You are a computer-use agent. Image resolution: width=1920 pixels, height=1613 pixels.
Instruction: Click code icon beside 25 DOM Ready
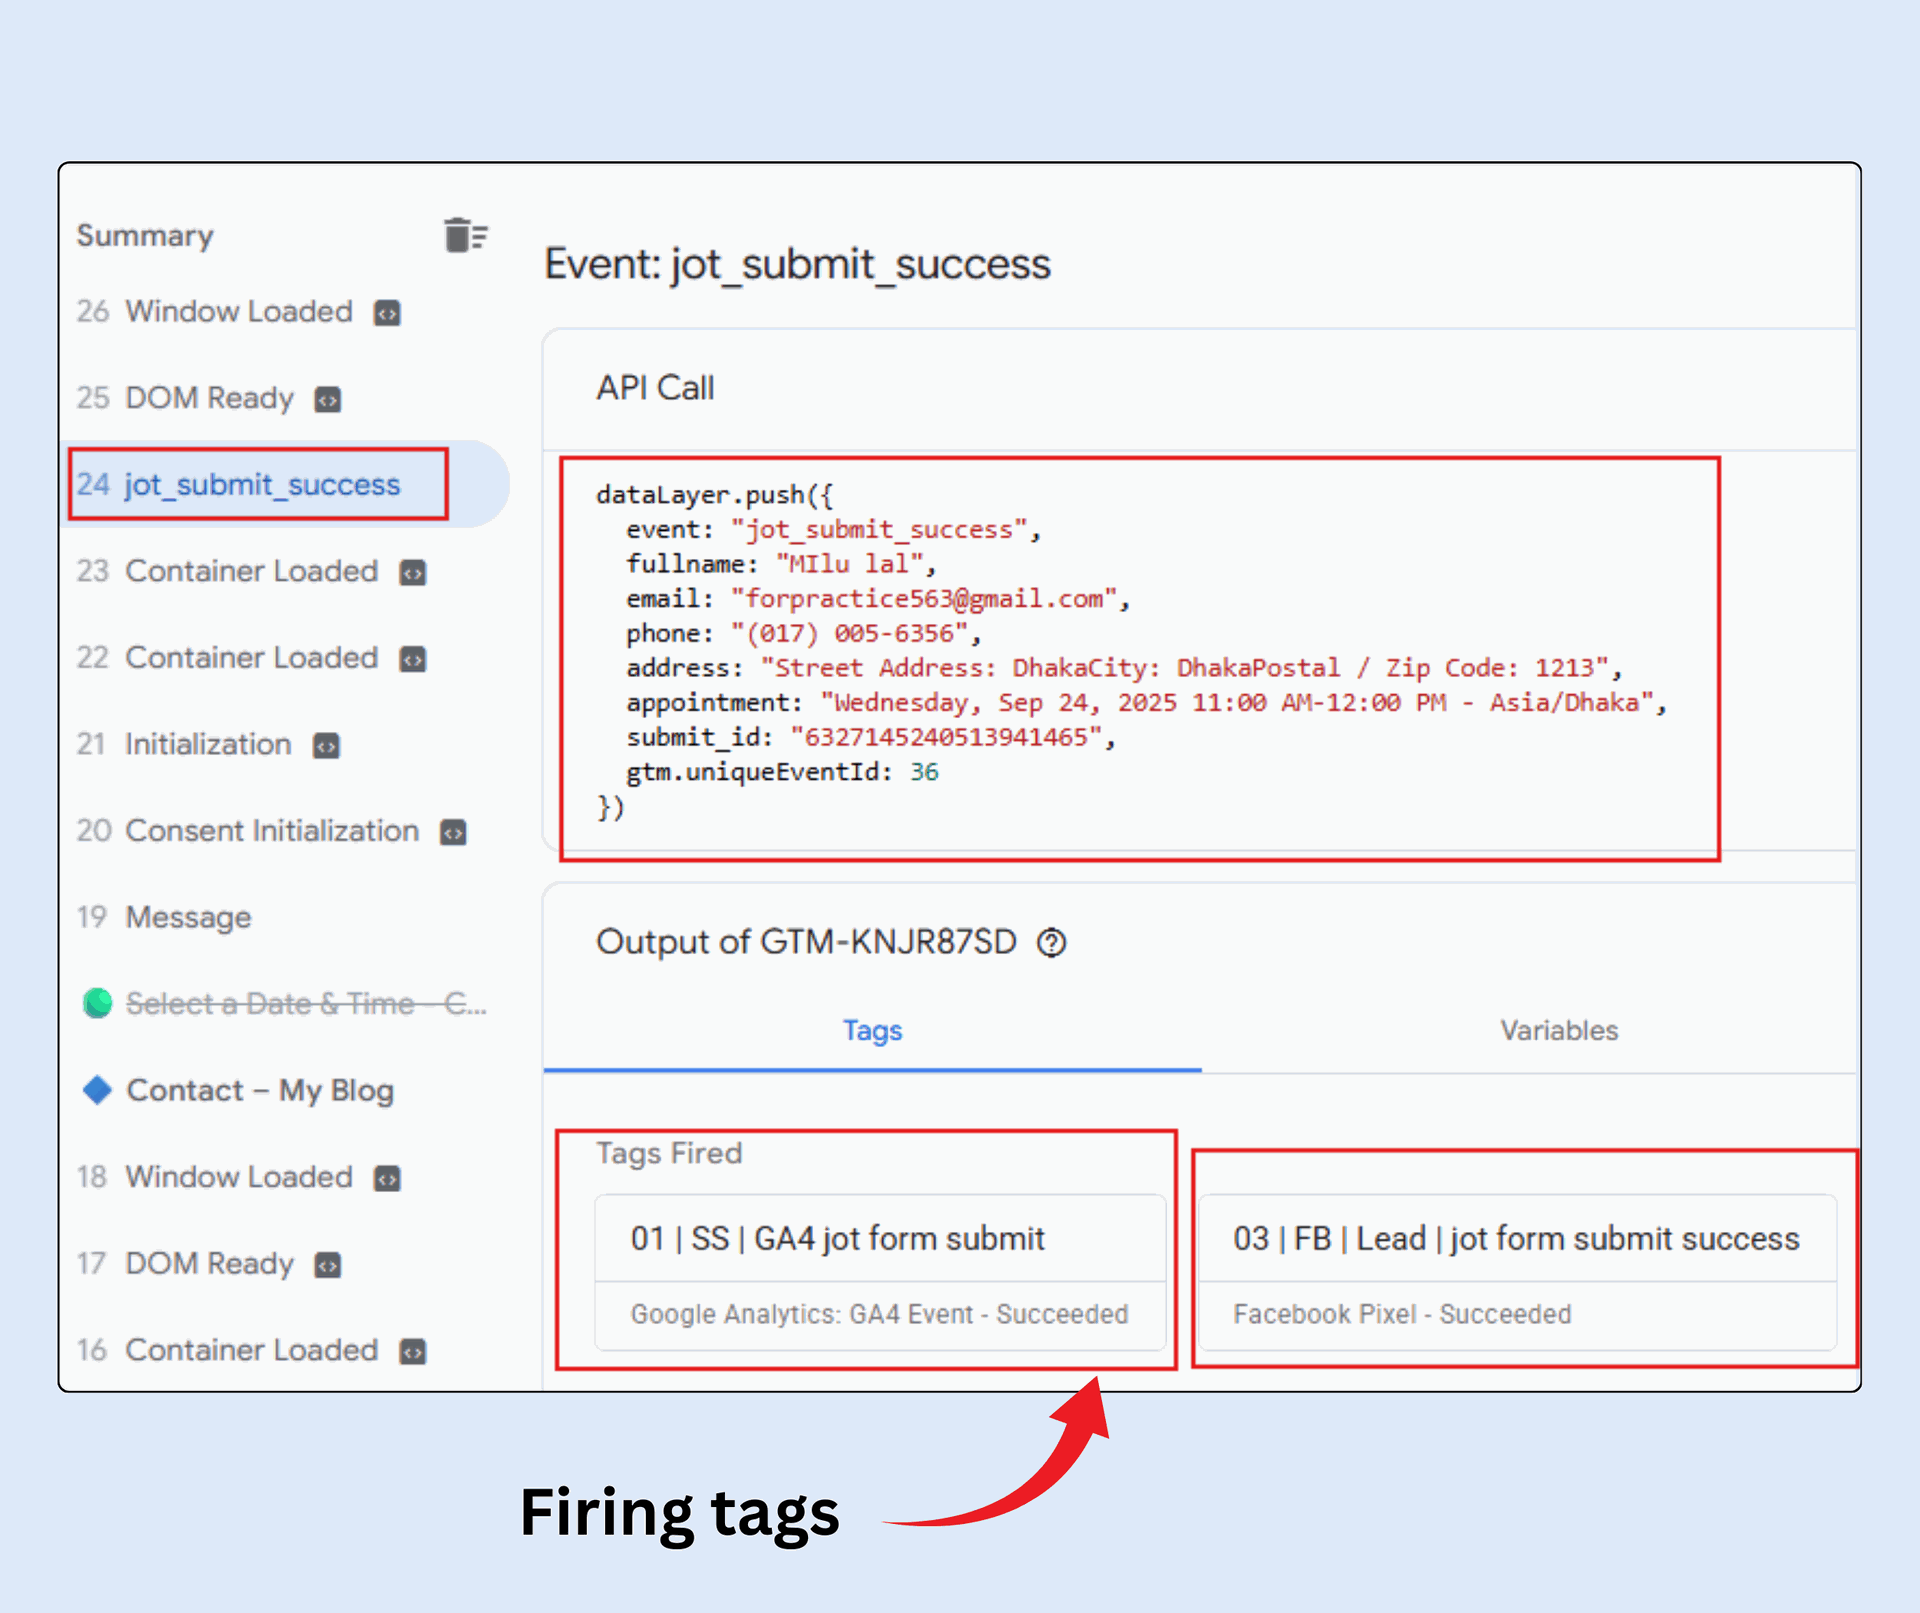328,400
